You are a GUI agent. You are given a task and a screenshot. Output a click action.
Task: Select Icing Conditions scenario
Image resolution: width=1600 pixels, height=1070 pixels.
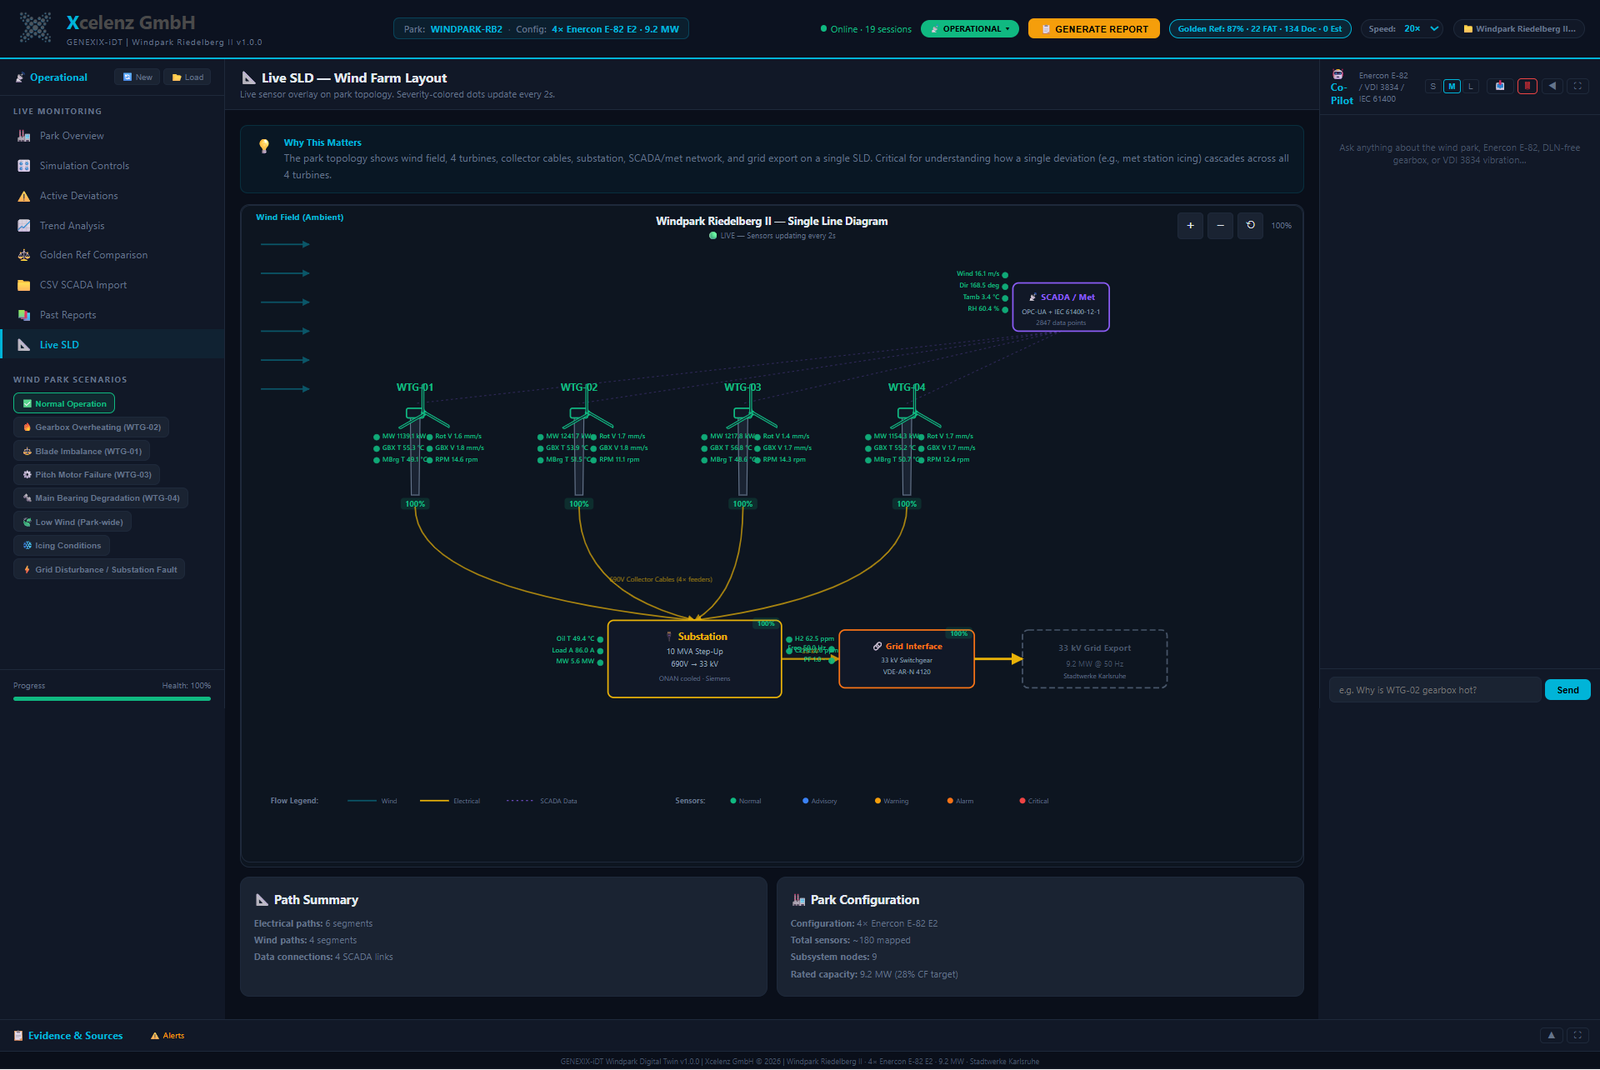coord(61,546)
